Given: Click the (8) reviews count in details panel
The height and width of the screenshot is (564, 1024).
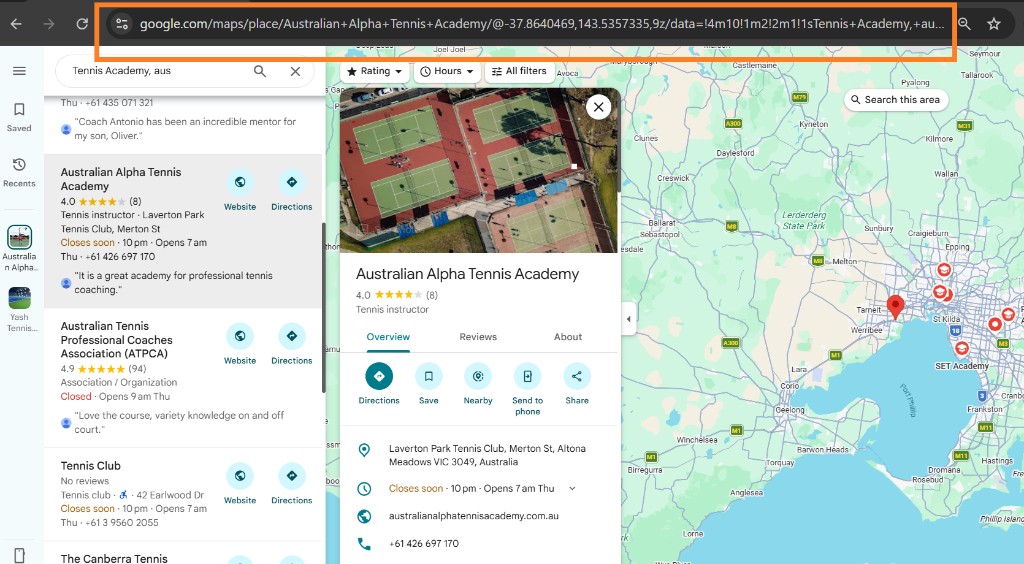Looking at the screenshot, I should 432,295.
